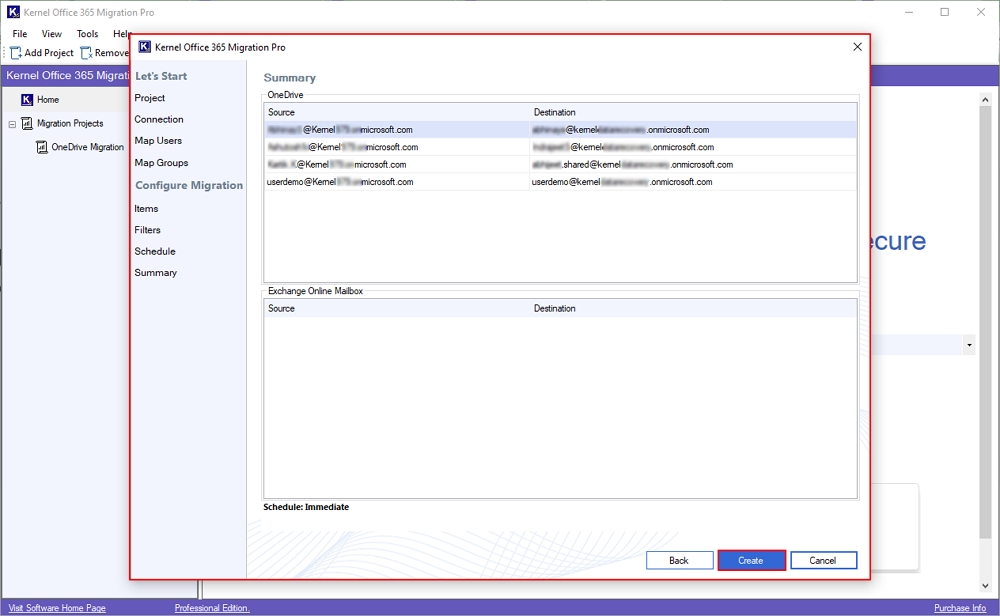Click the Kernel app icon in the main title bar
1000x616 pixels.
coord(12,12)
